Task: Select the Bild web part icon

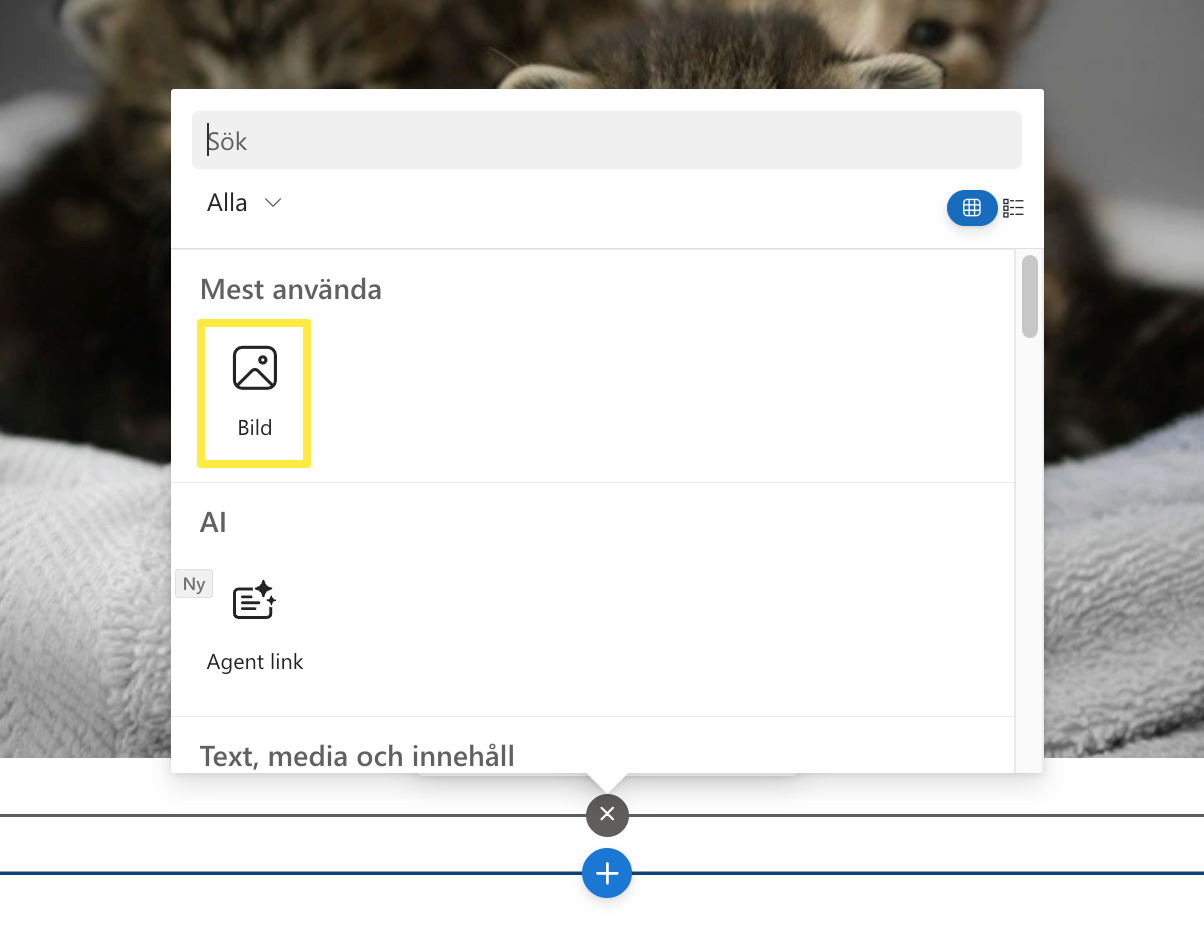Action: click(x=254, y=368)
